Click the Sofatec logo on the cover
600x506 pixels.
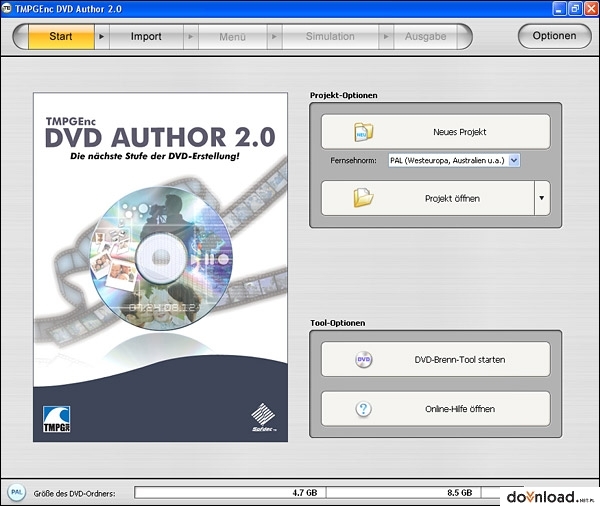[263, 417]
